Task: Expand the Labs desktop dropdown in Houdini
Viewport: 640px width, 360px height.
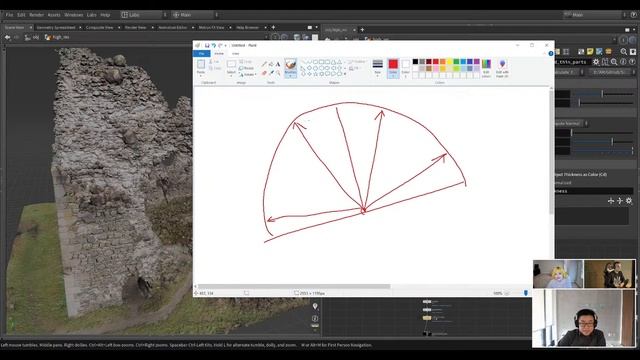Action: tap(165, 15)
